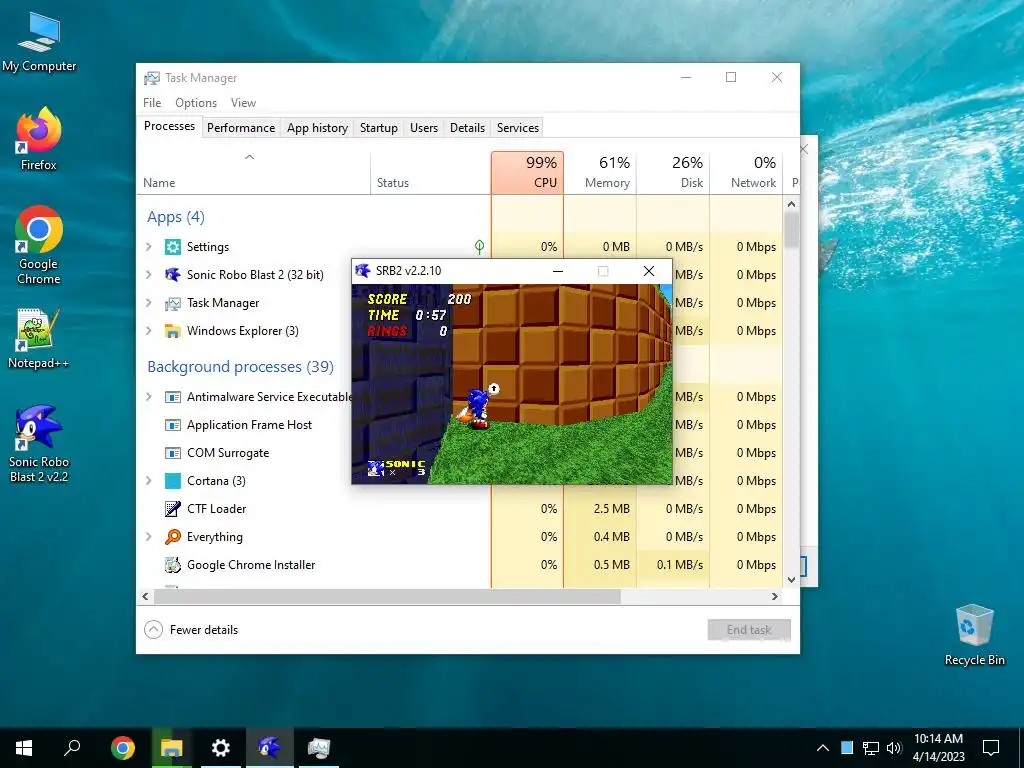
Task: Expand the Task Manager process row
Action: (149, 303)
